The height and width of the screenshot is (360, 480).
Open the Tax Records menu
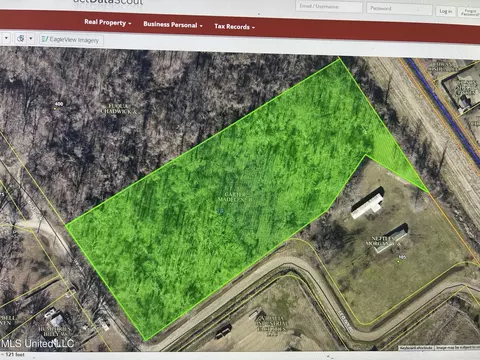tap(234, 26)
